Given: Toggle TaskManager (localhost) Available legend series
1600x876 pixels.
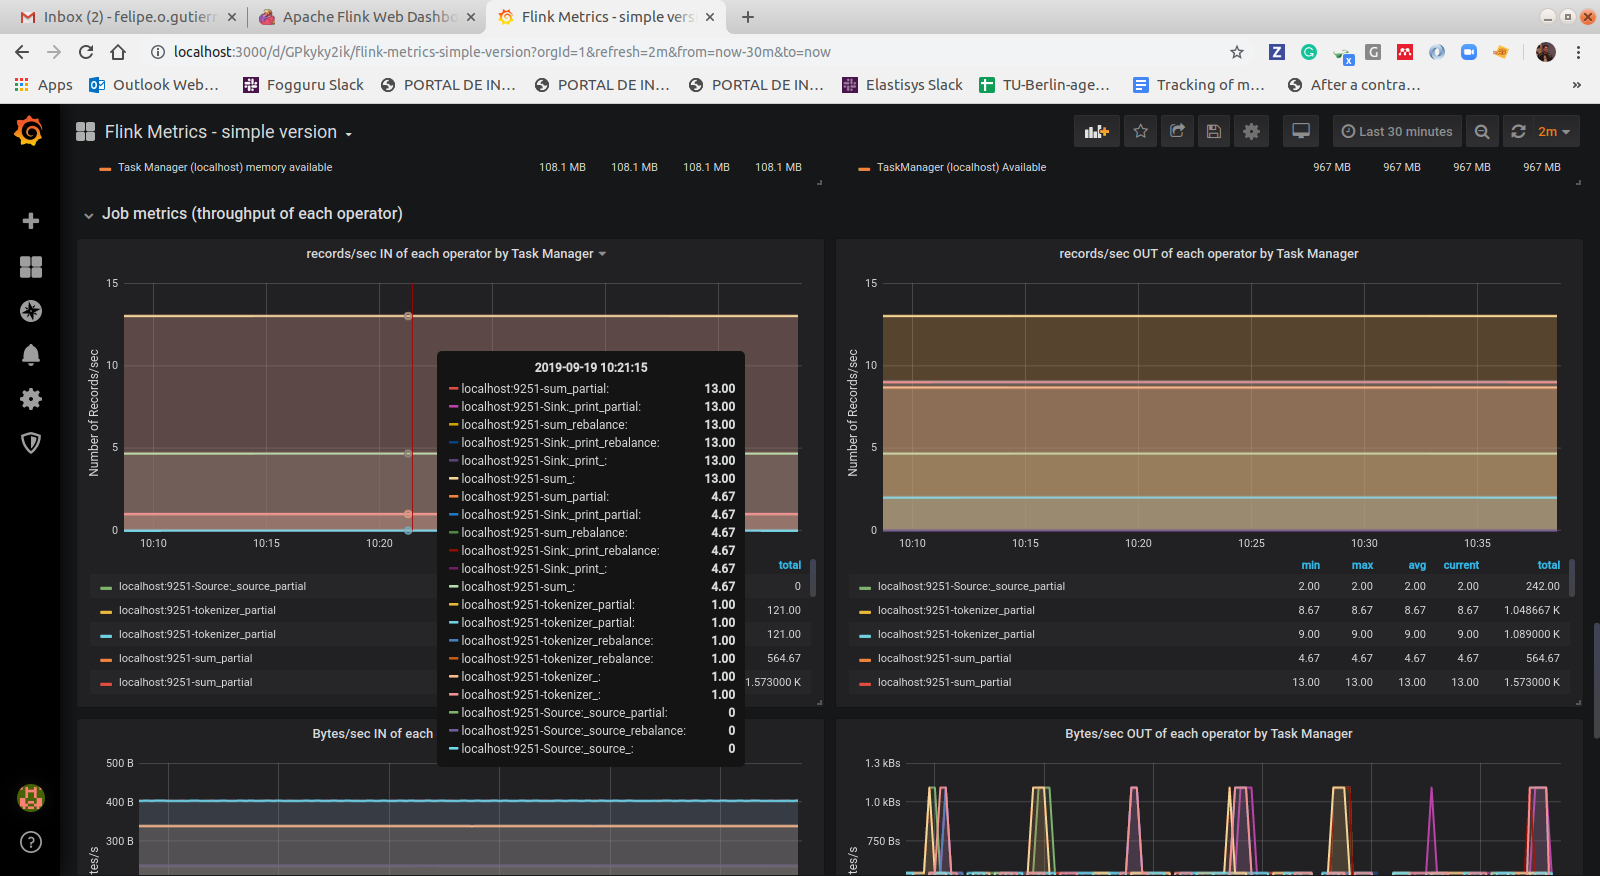Looking at the screenshot, I should point(960,168).
